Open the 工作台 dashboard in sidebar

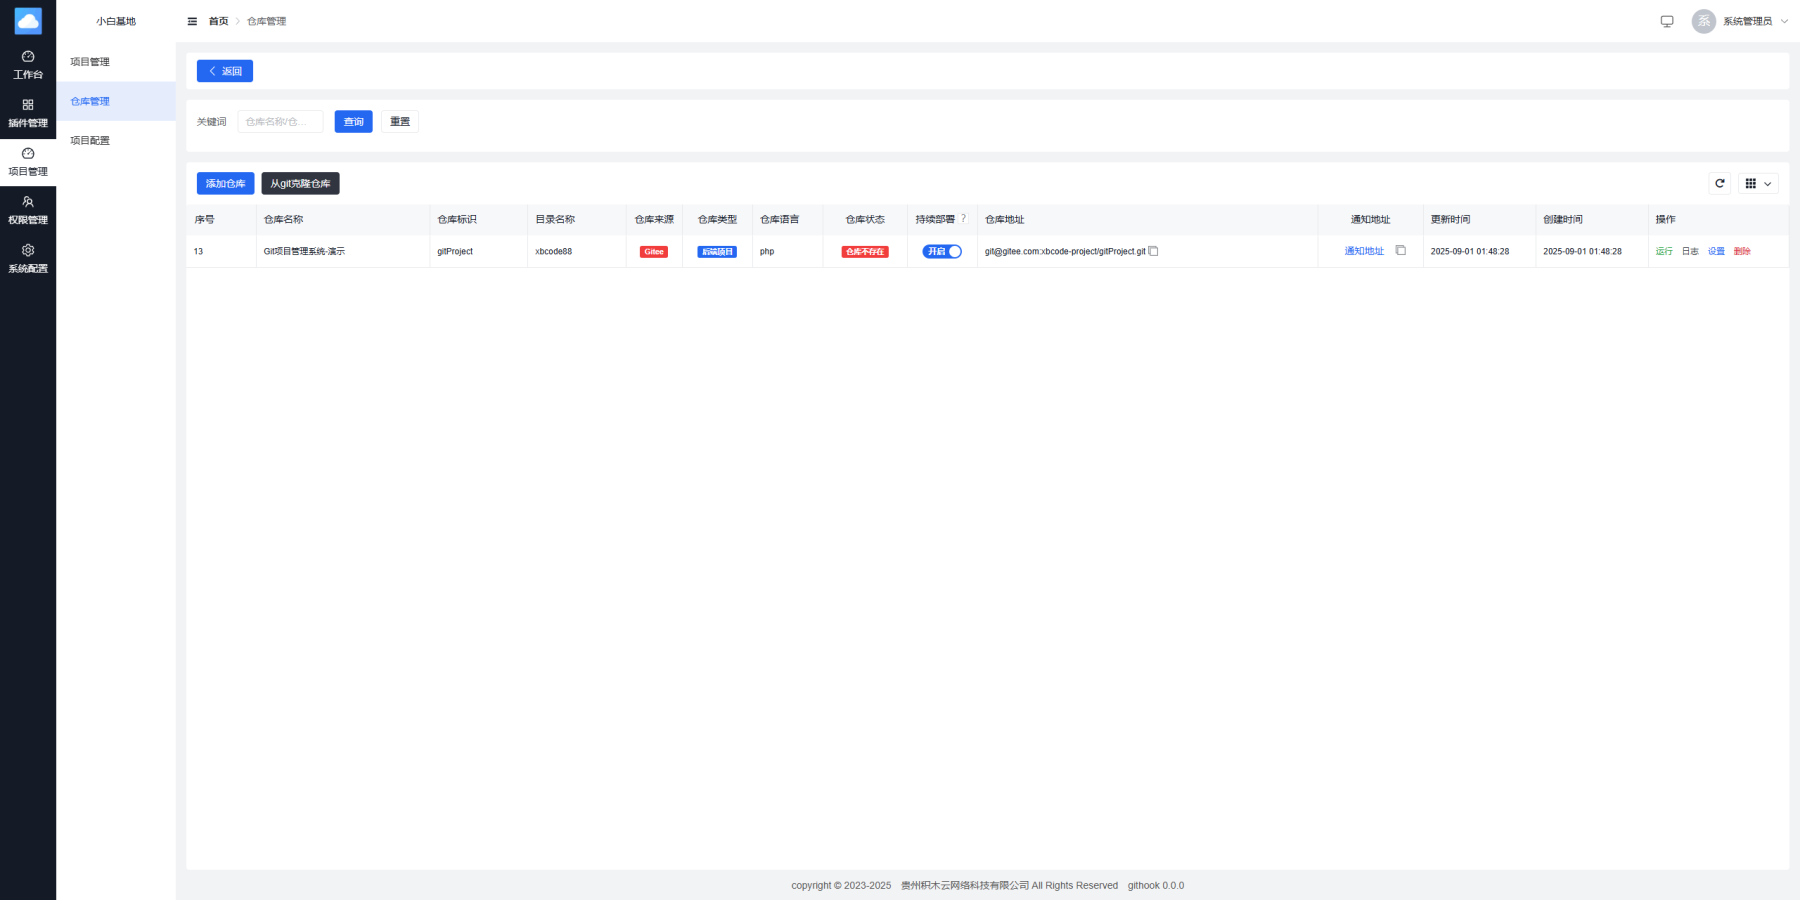click(x=28, y=64)
